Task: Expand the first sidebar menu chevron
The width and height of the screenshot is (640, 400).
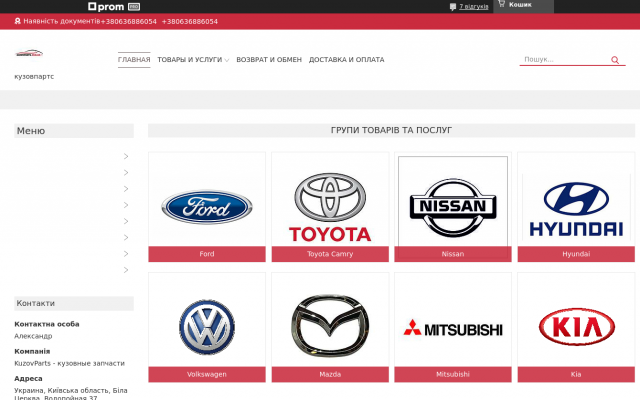Action: click(126, 156)
